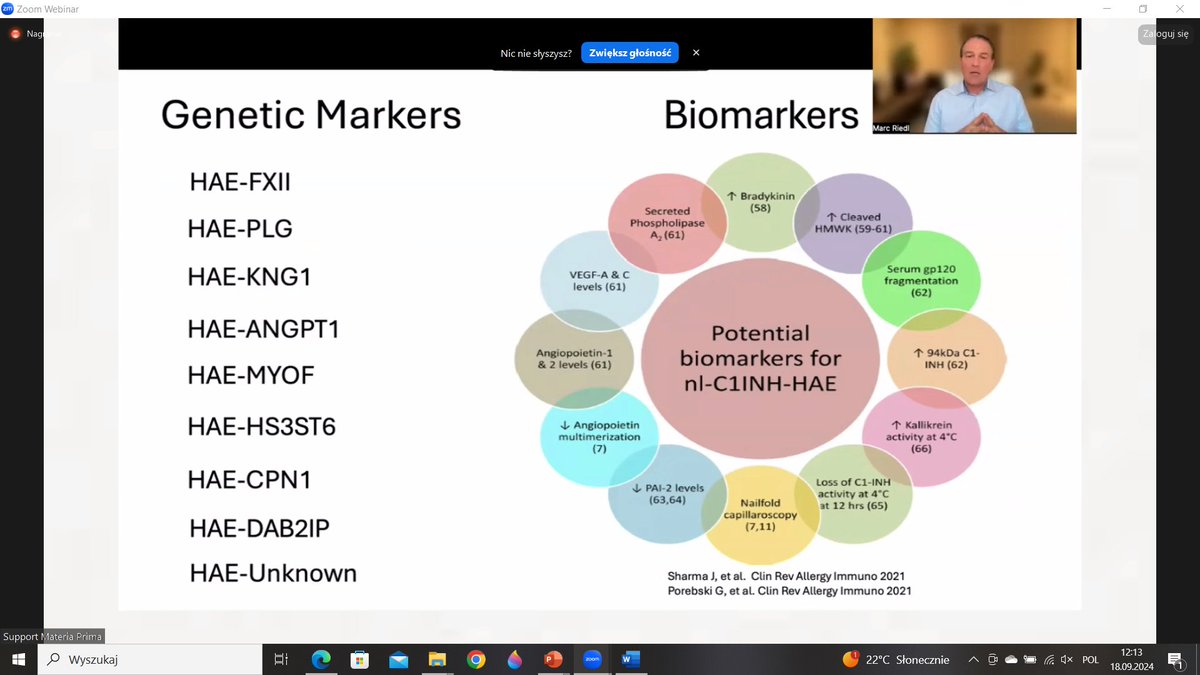The height and width of the screenshot is (675, 1200).
Task: Open Google Chrome from the taskbar
Action: click(476, 659)
